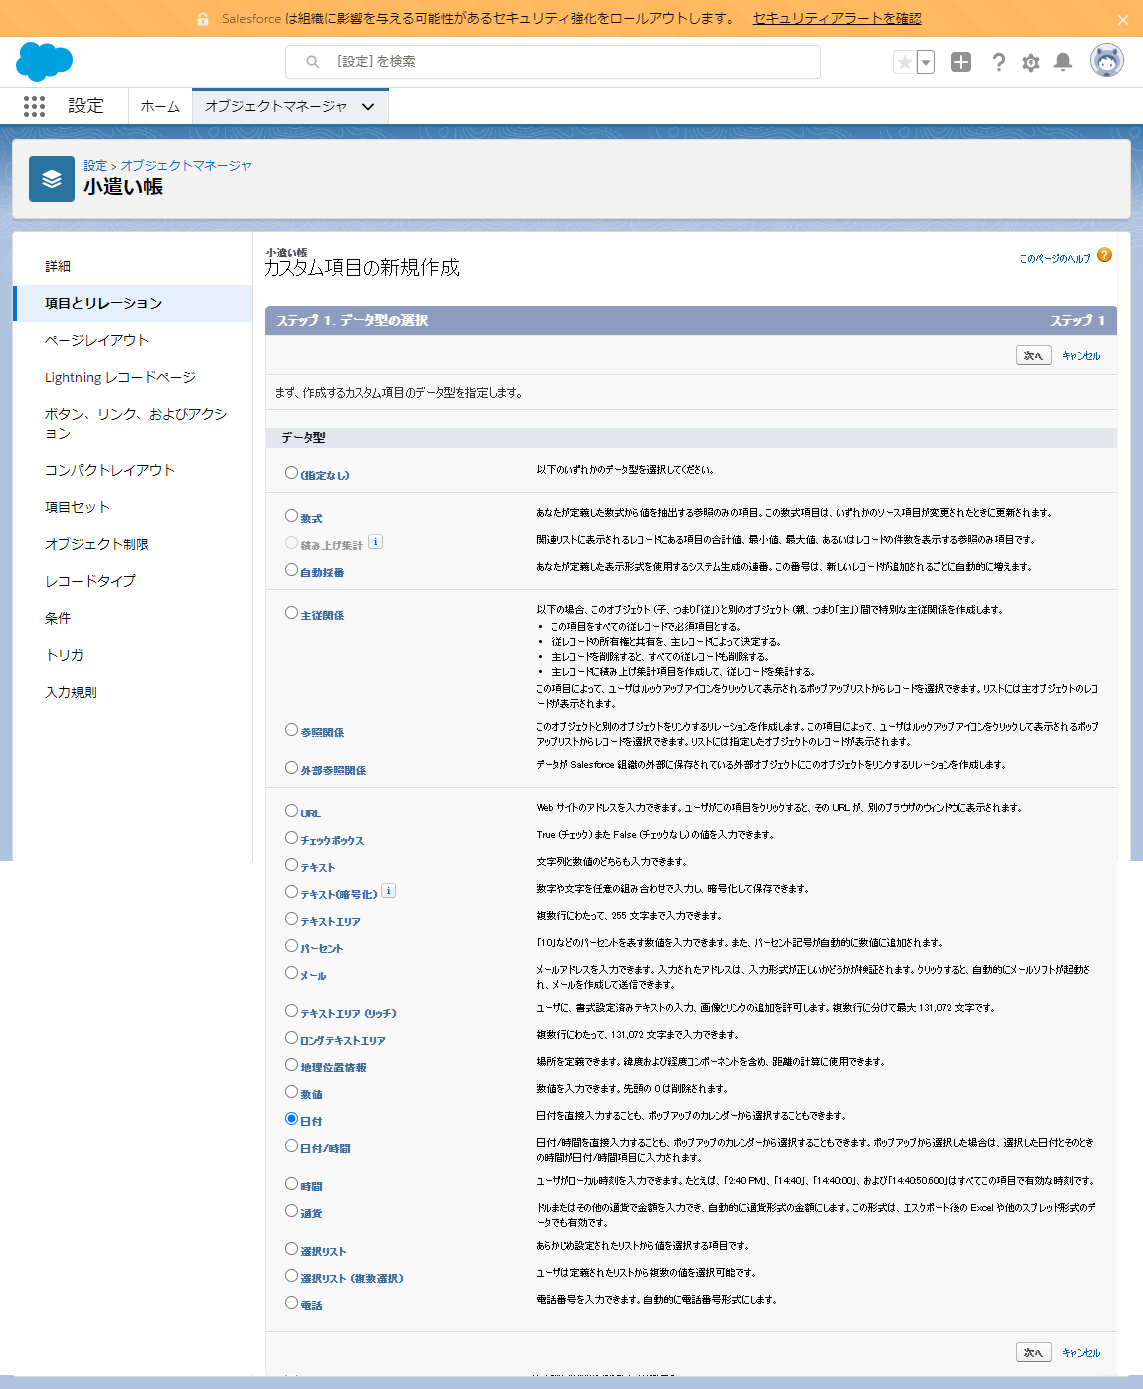Screen dimensions: 1143x1389
Task: Select the 通貨 data type radio
Action: pos(291,1211)
